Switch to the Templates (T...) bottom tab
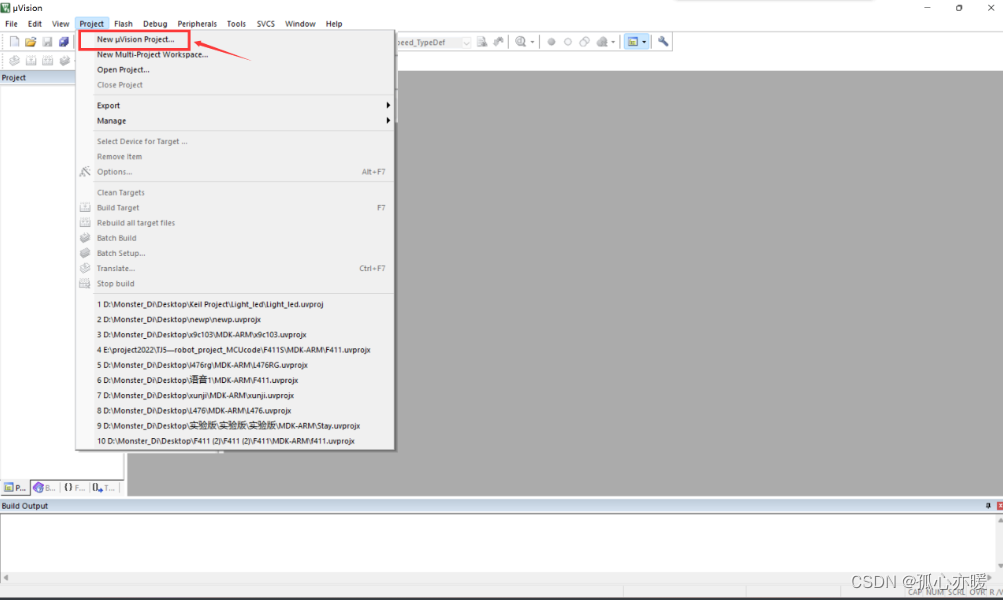 pyautogui.click(x=104, y=487)
